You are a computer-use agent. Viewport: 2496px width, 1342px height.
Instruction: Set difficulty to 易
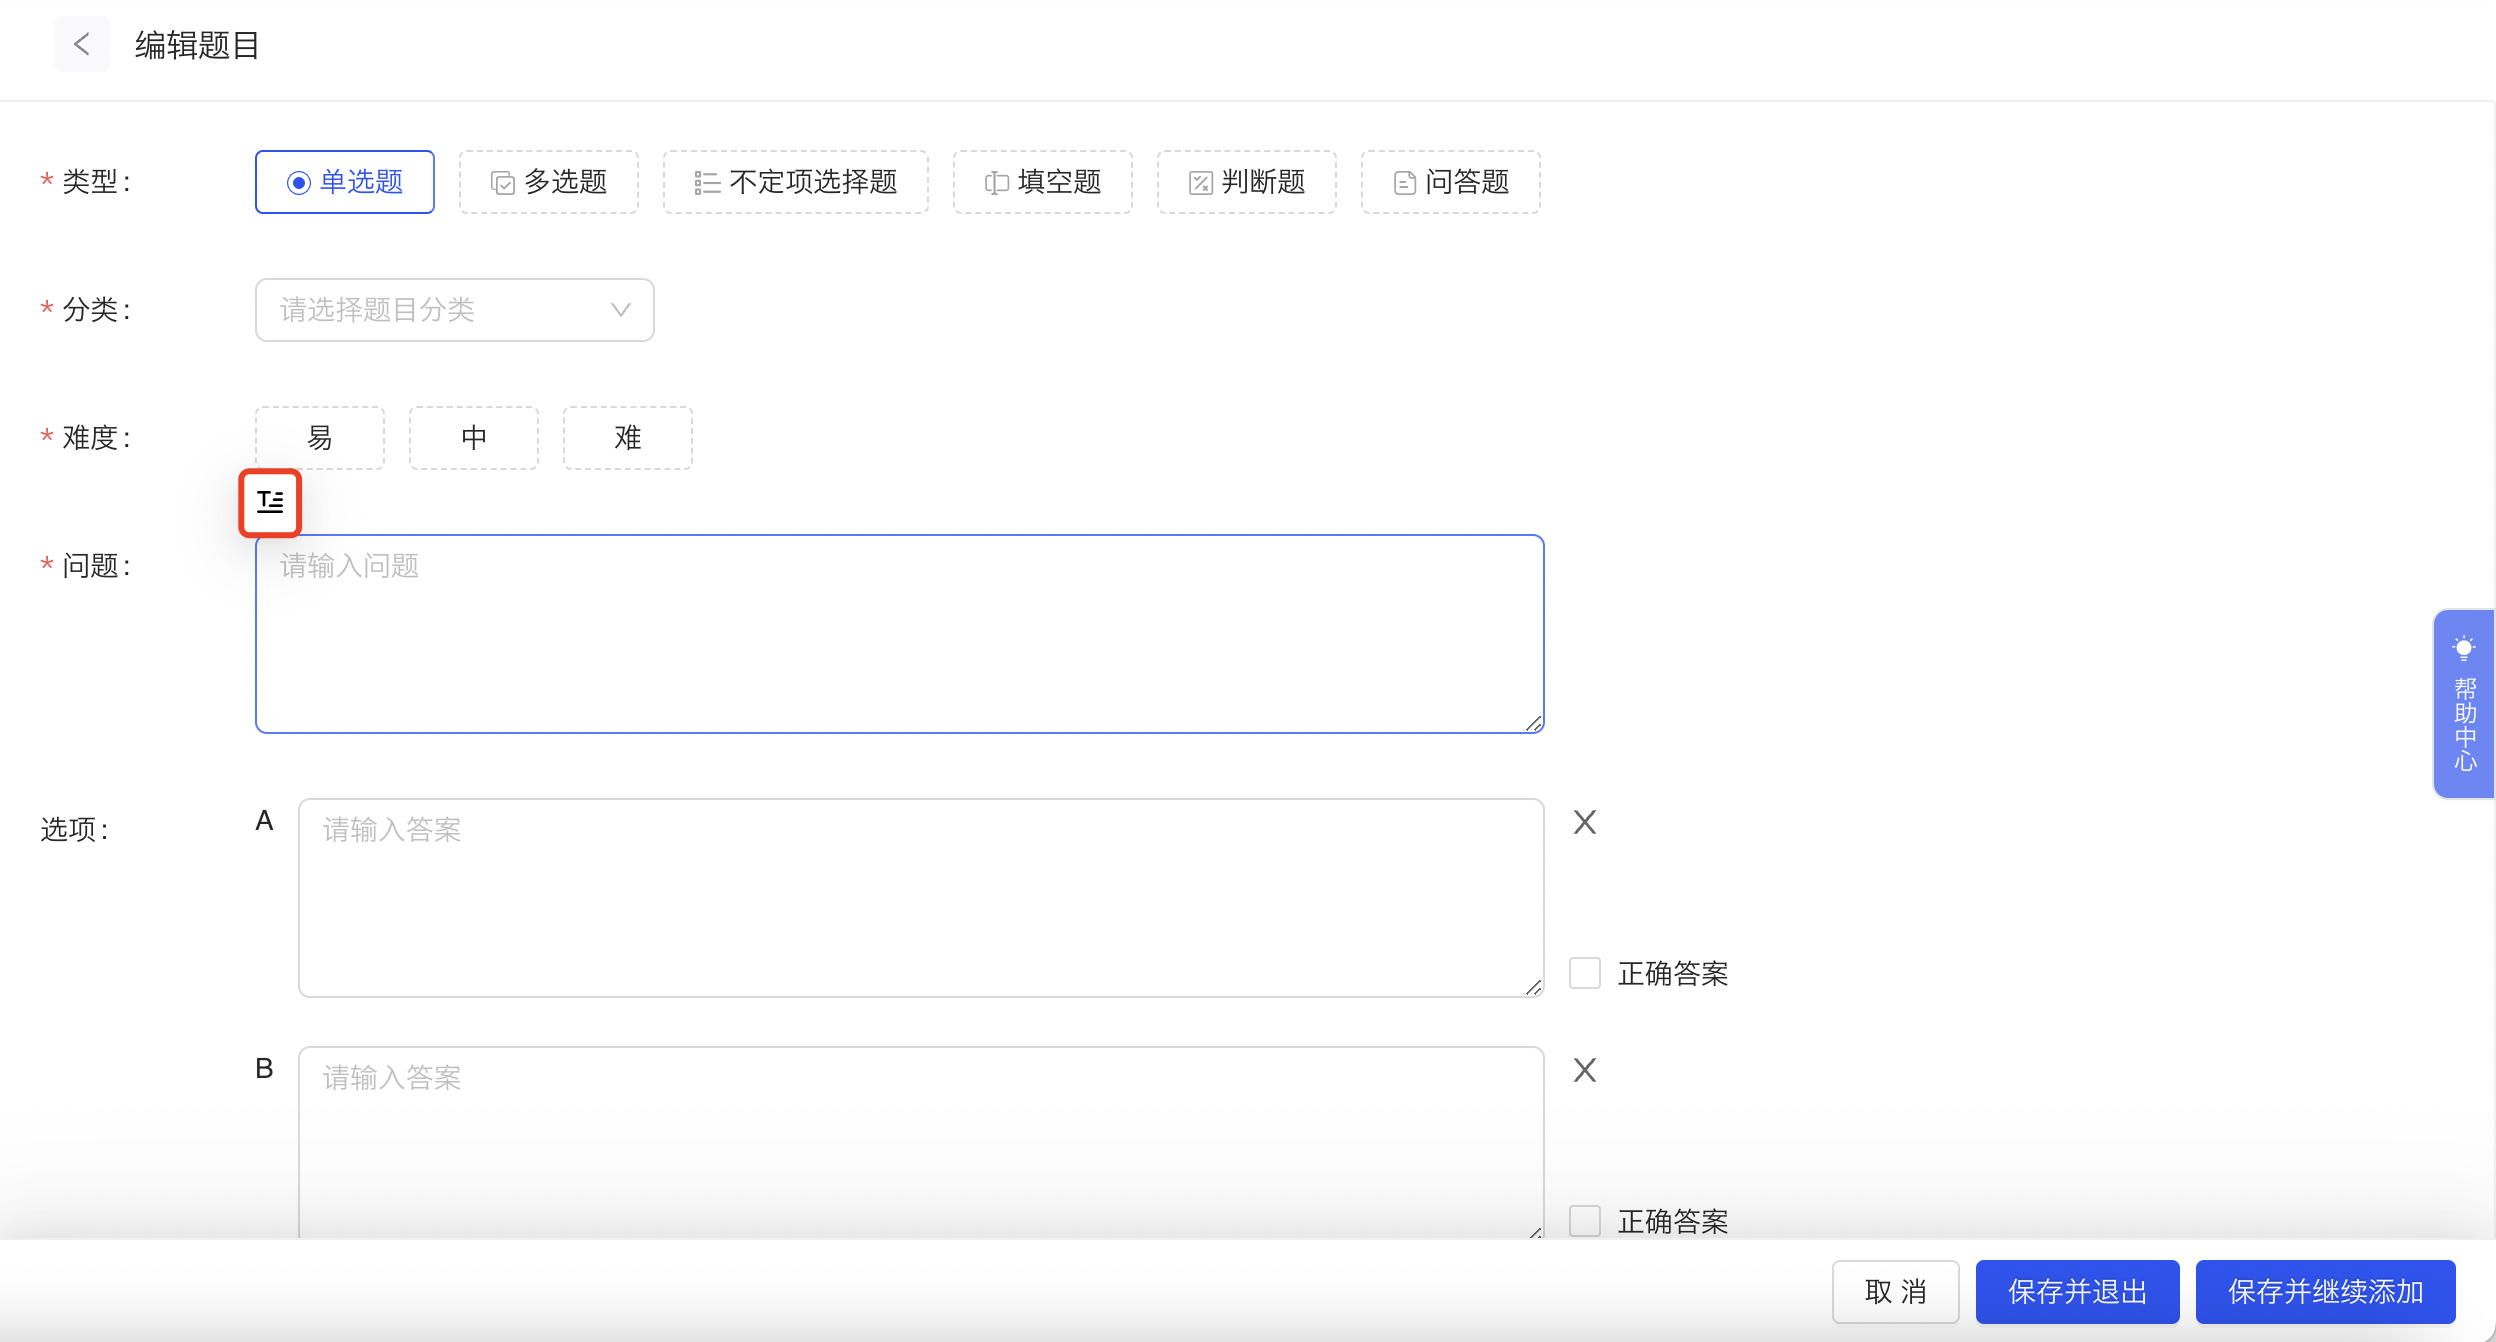320,438
